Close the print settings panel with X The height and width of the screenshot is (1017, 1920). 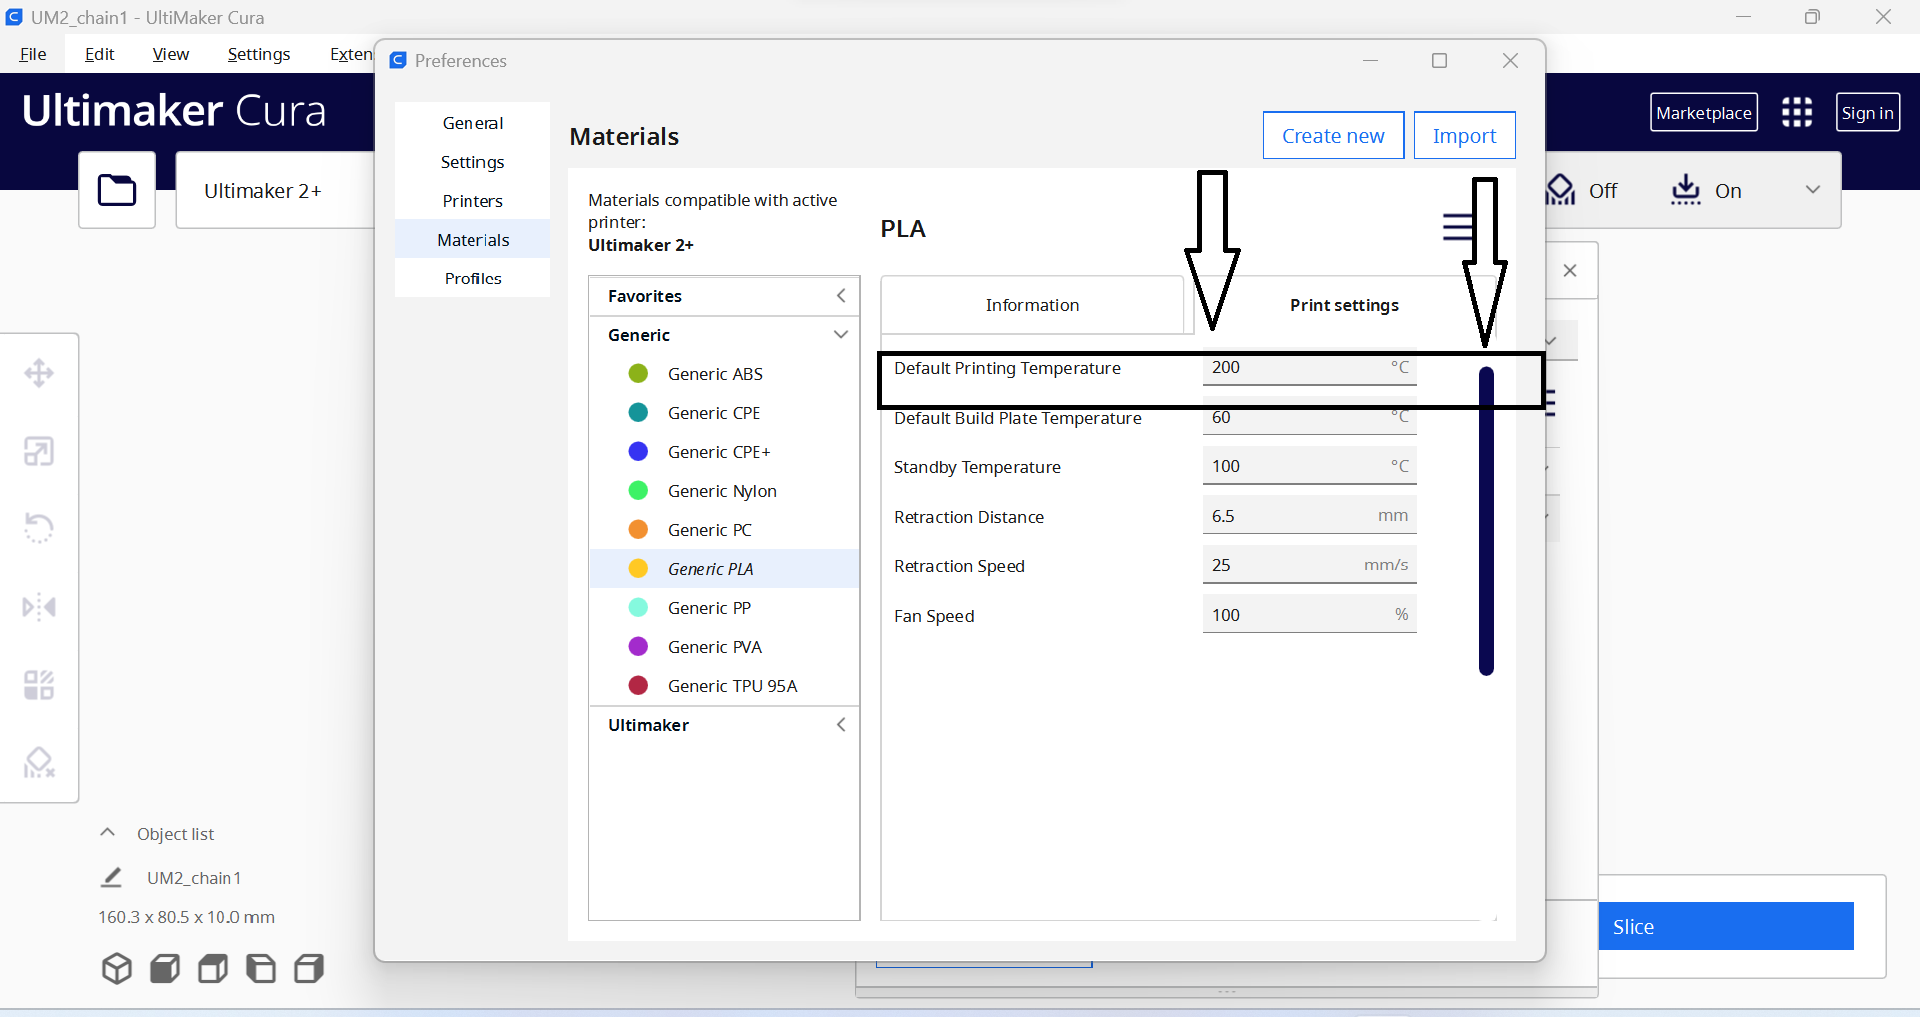[x=1570, y=271]
